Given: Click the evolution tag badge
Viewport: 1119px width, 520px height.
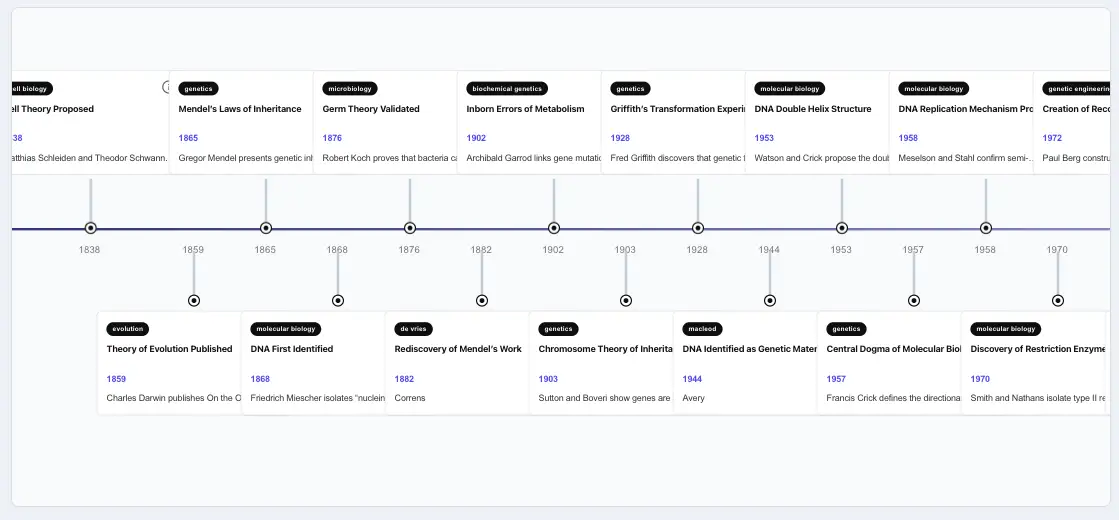Looking at the screenshot, I should (x=128, y=329).
